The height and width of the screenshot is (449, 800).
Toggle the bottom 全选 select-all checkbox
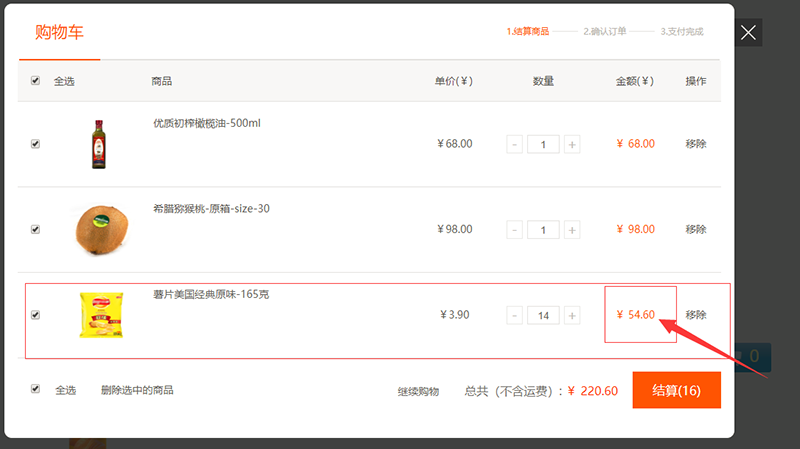pos(36,389)
